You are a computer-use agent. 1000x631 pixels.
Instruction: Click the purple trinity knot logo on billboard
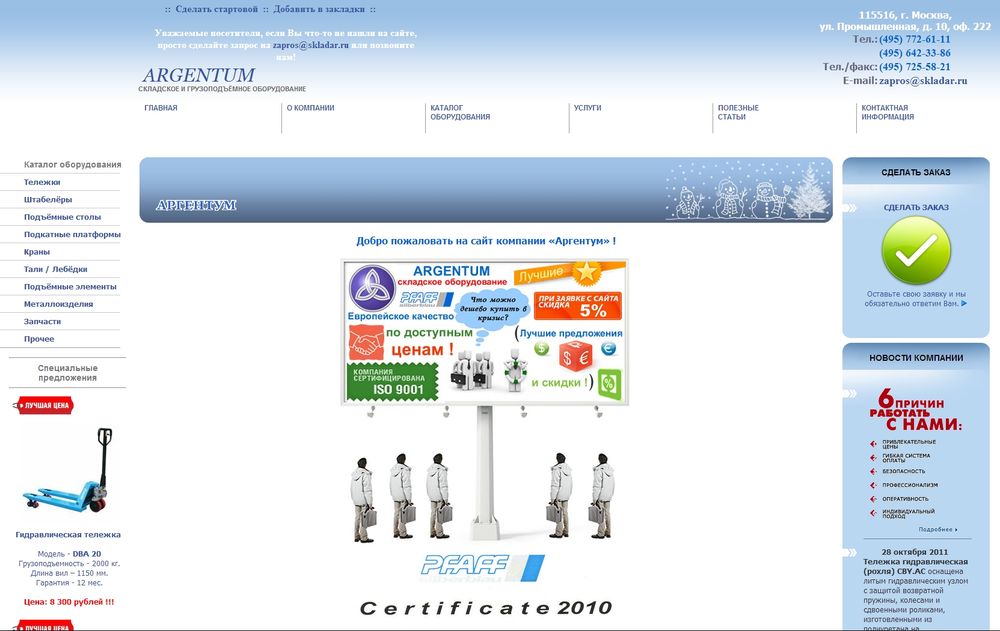pos(372,288)
